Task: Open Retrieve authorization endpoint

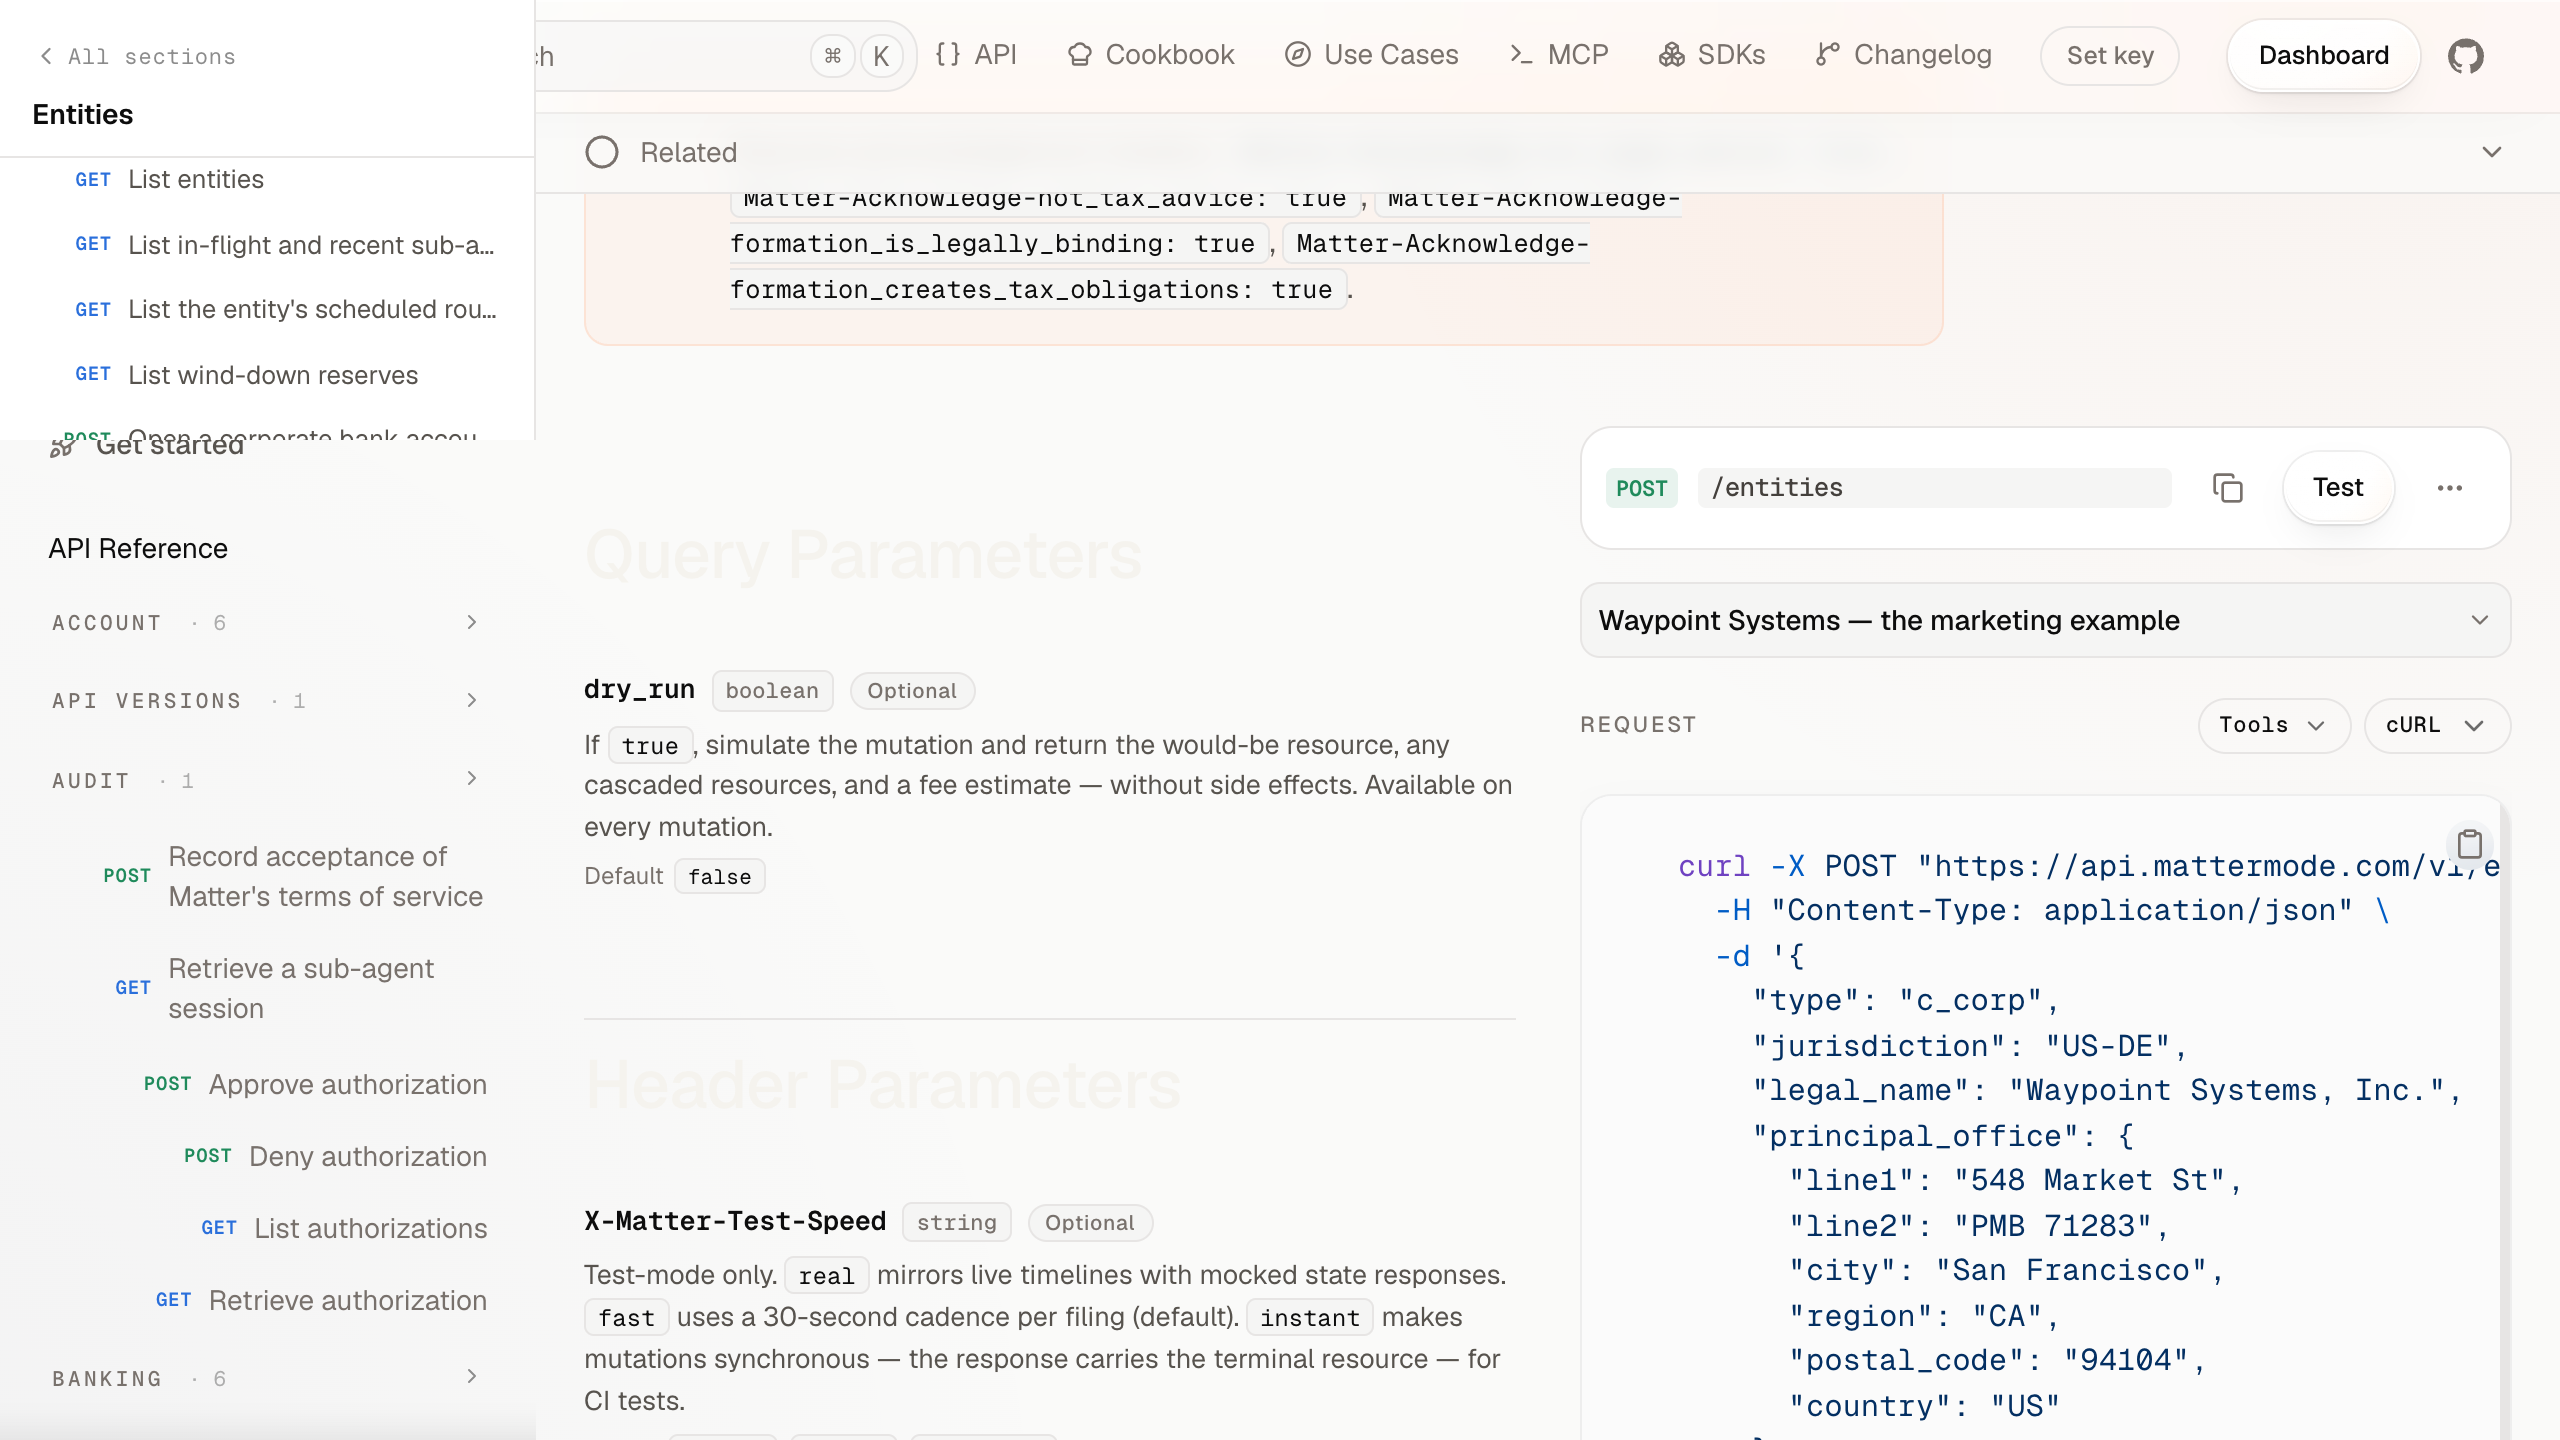Action: coord(321,1300)
